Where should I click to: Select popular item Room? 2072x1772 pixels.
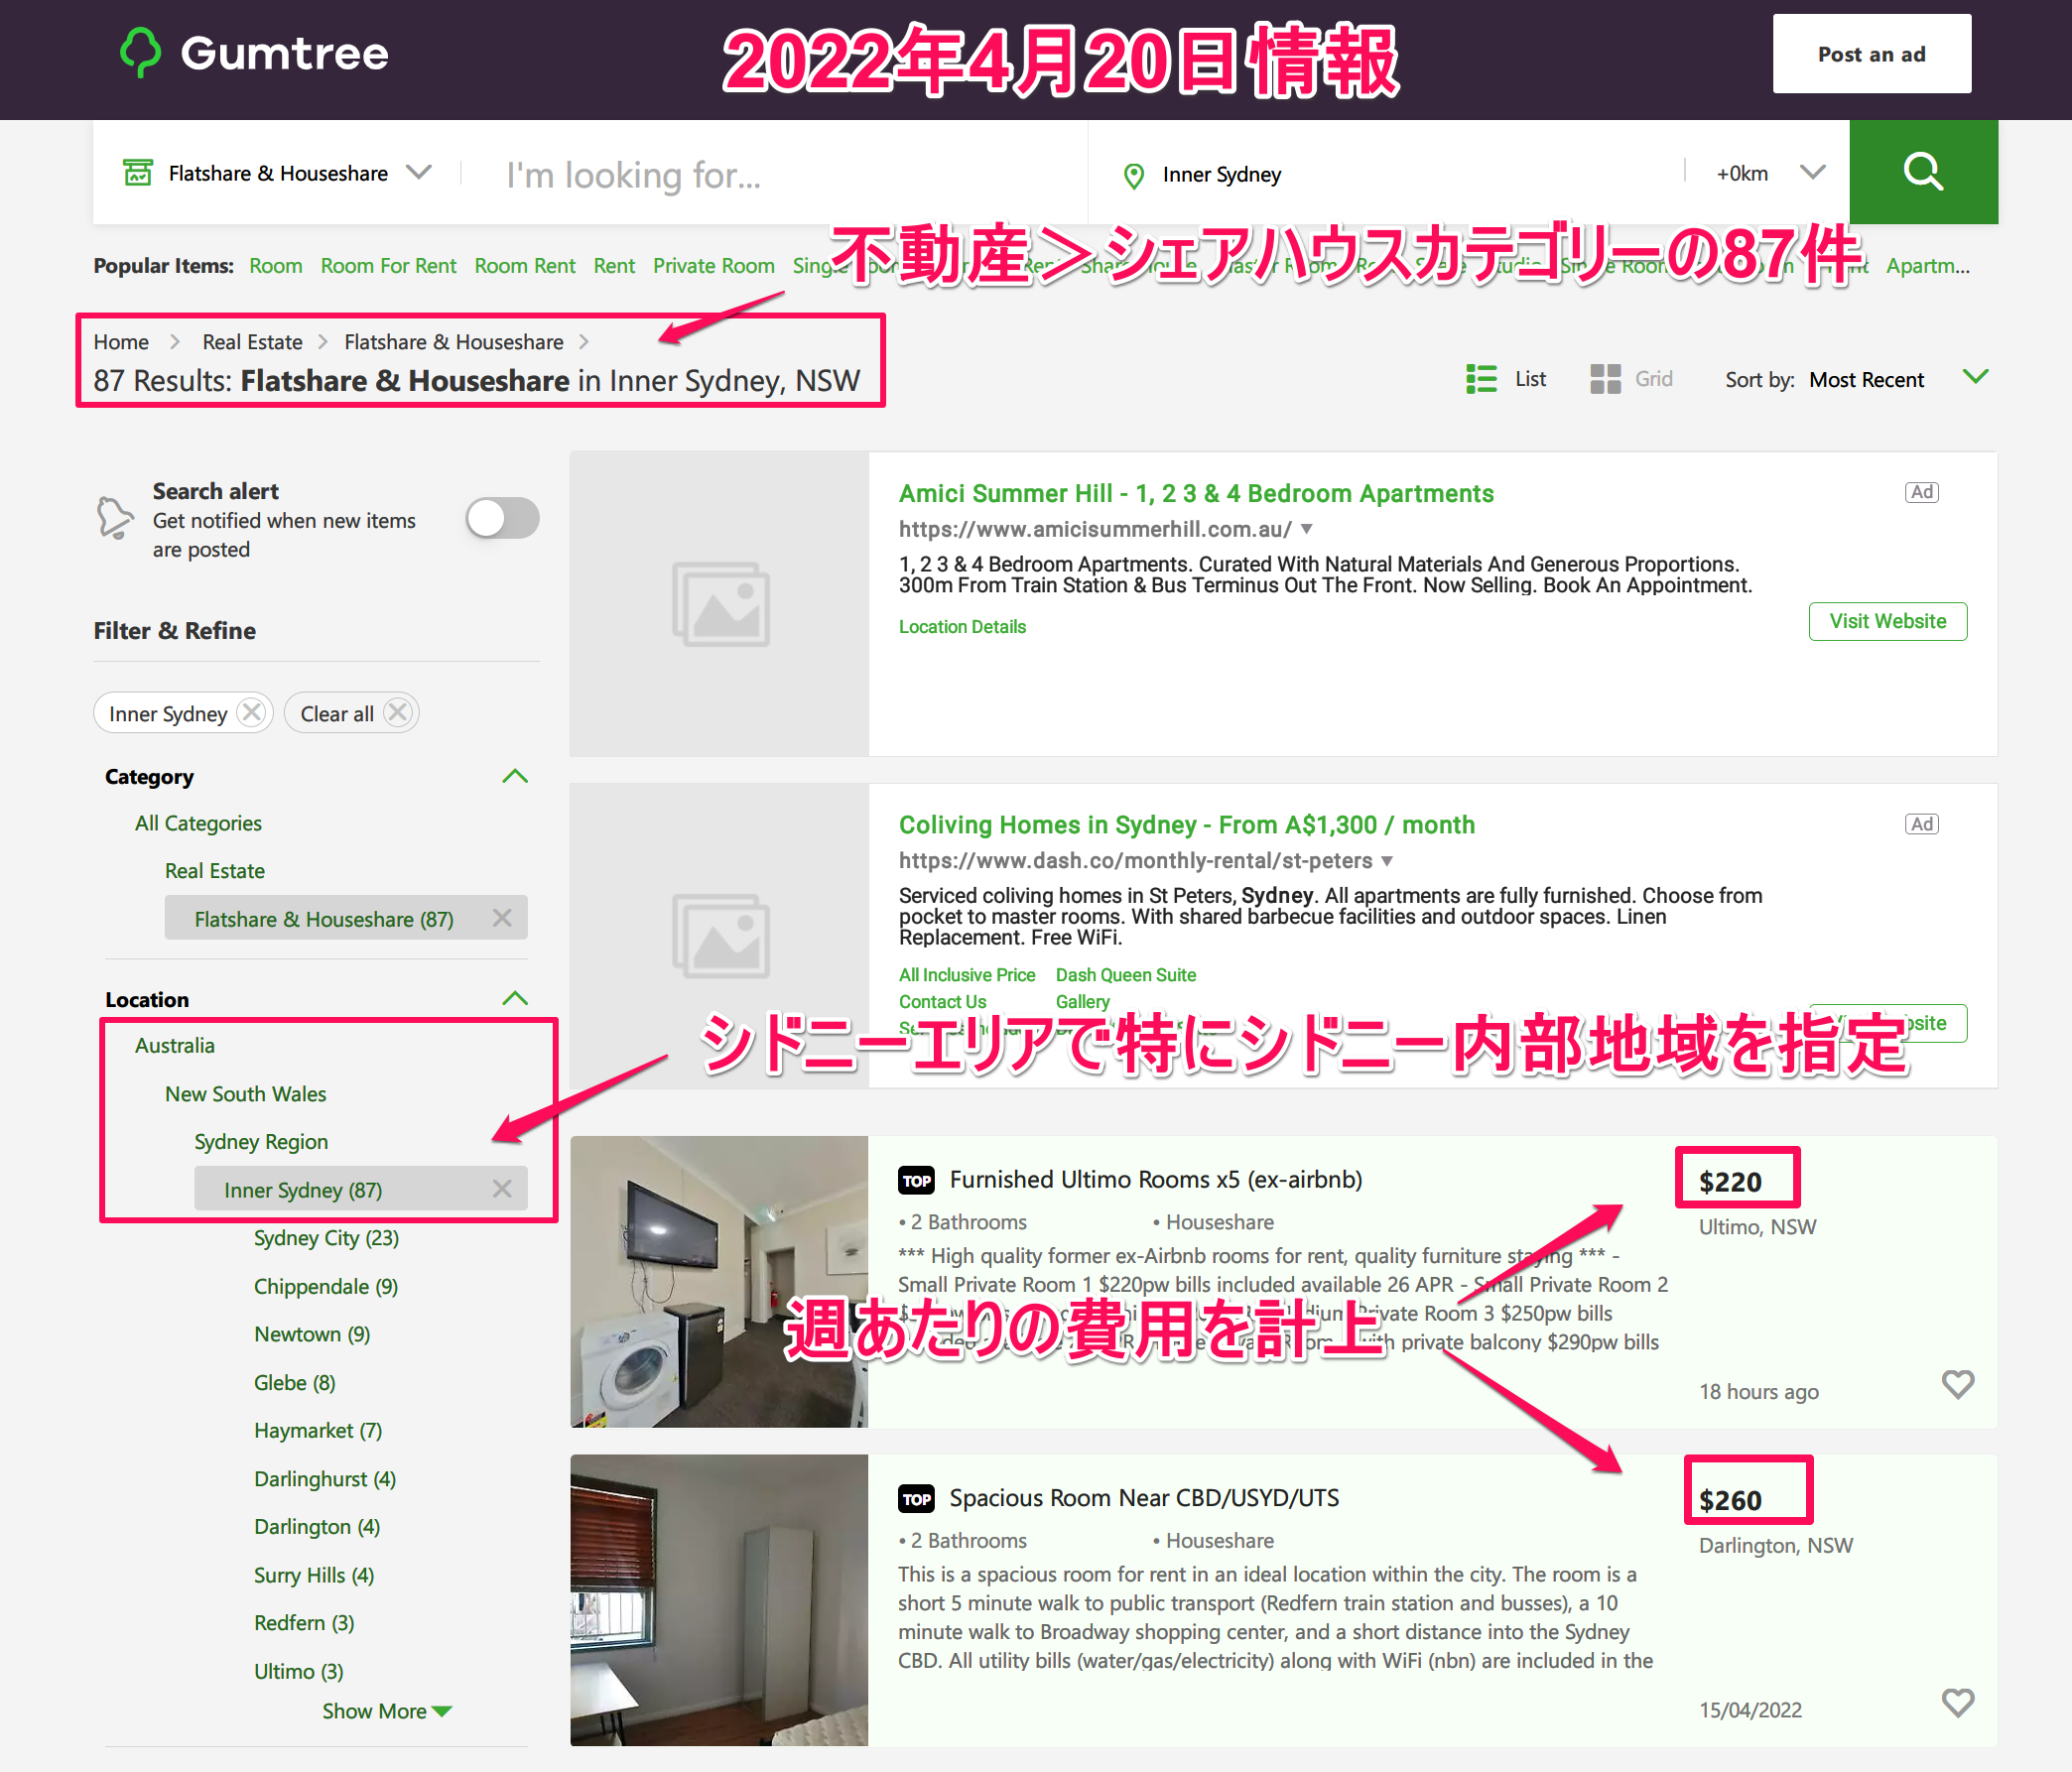(276, 266)
